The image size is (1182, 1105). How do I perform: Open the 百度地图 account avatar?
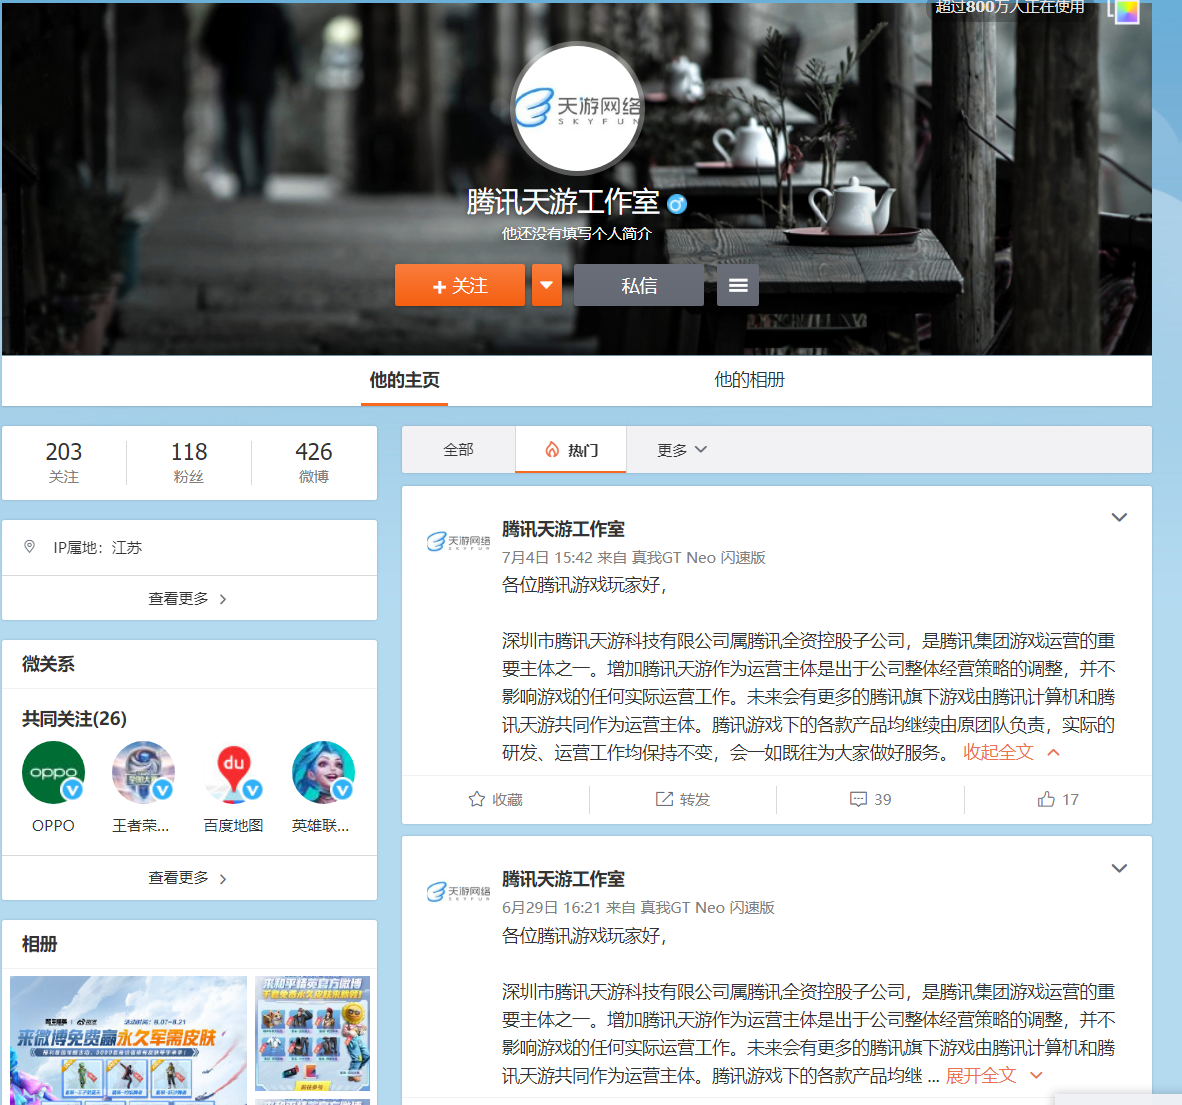(233, 772)
